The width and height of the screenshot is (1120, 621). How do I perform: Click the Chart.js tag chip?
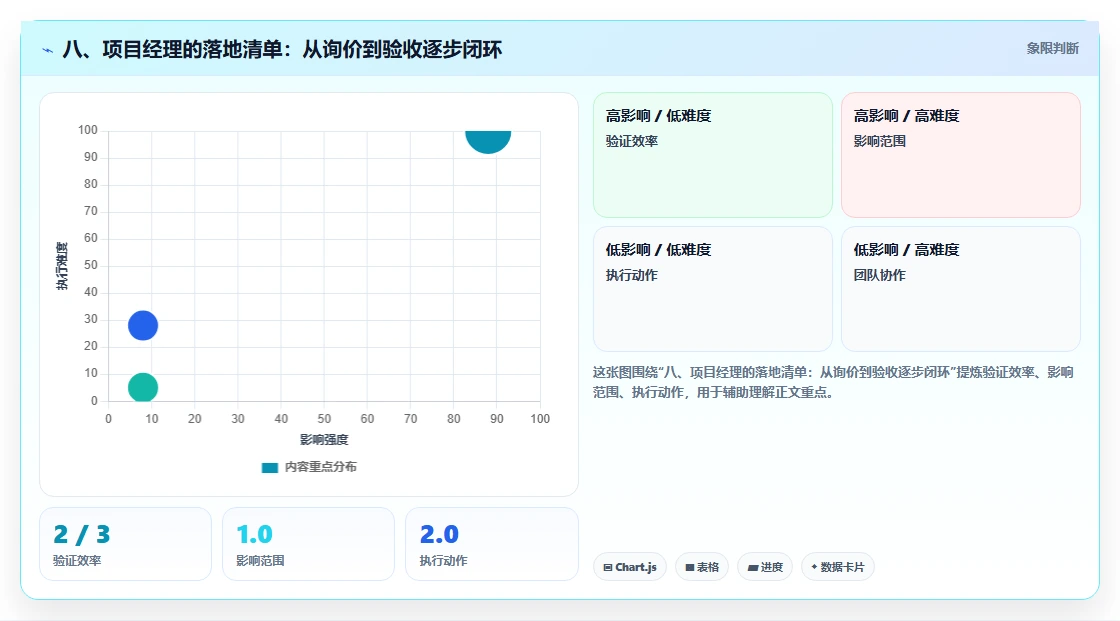point(630,567)
